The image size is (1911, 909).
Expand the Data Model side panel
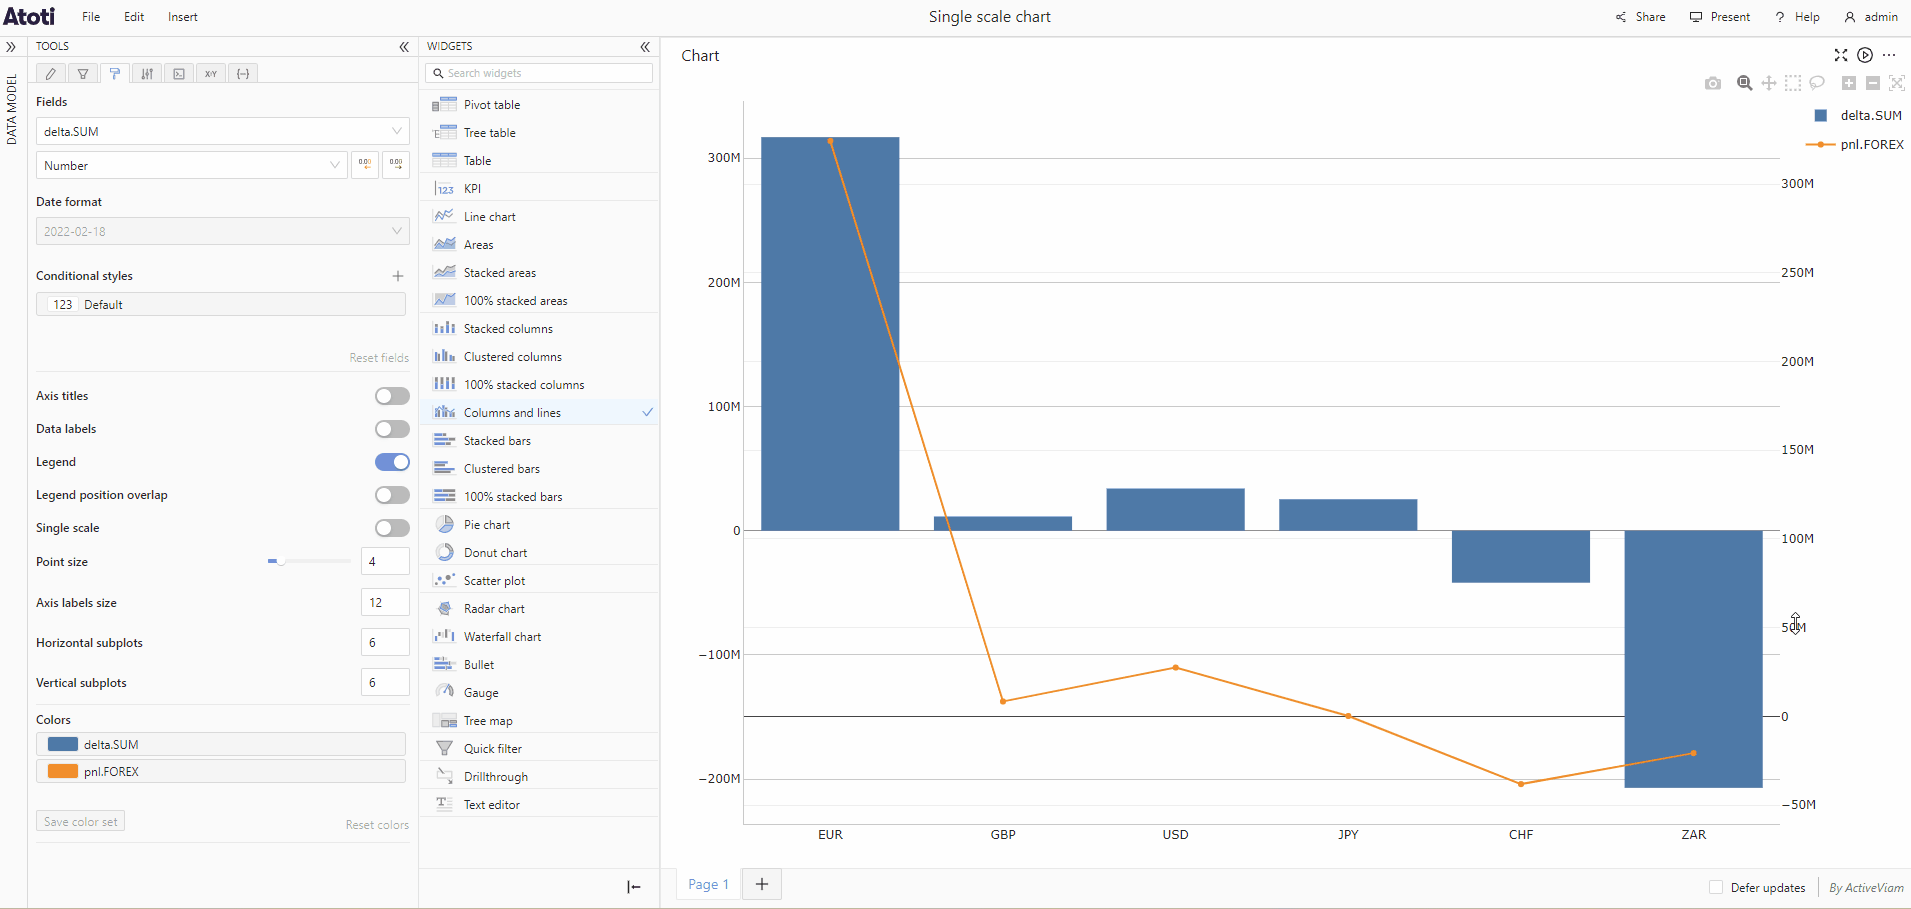click(11, 47)
